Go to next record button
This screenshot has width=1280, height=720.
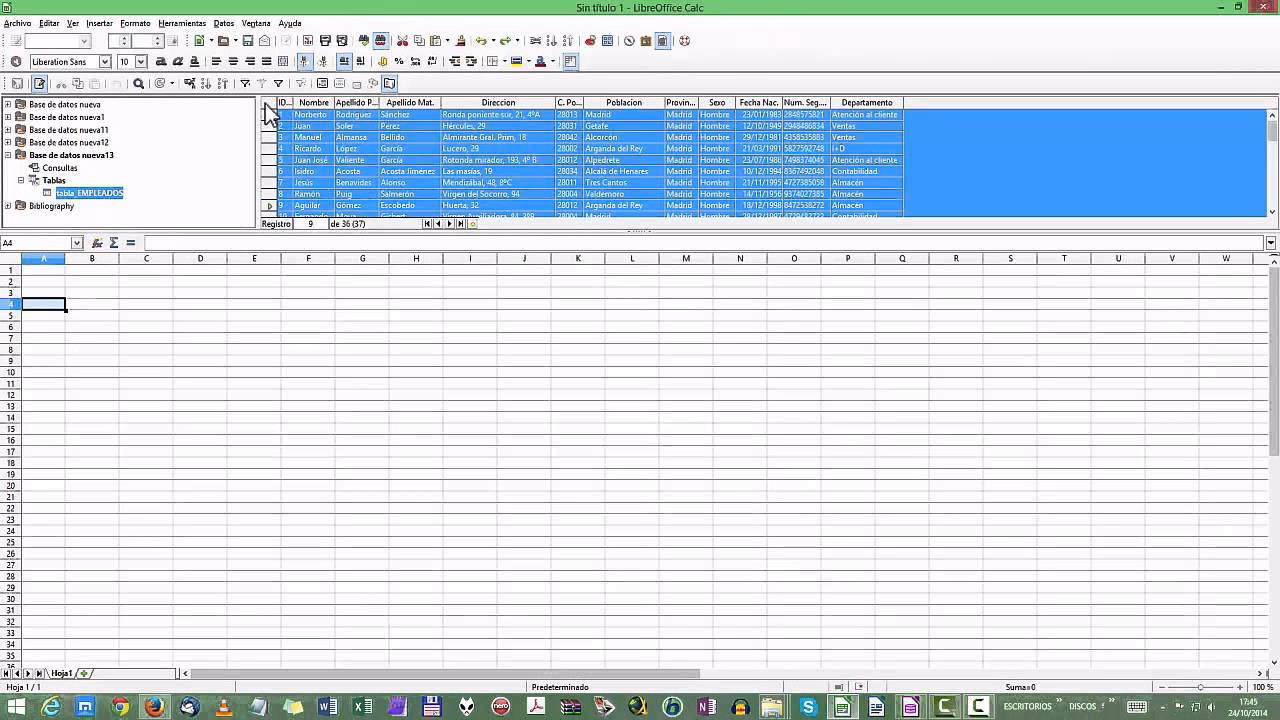(450, 224)
